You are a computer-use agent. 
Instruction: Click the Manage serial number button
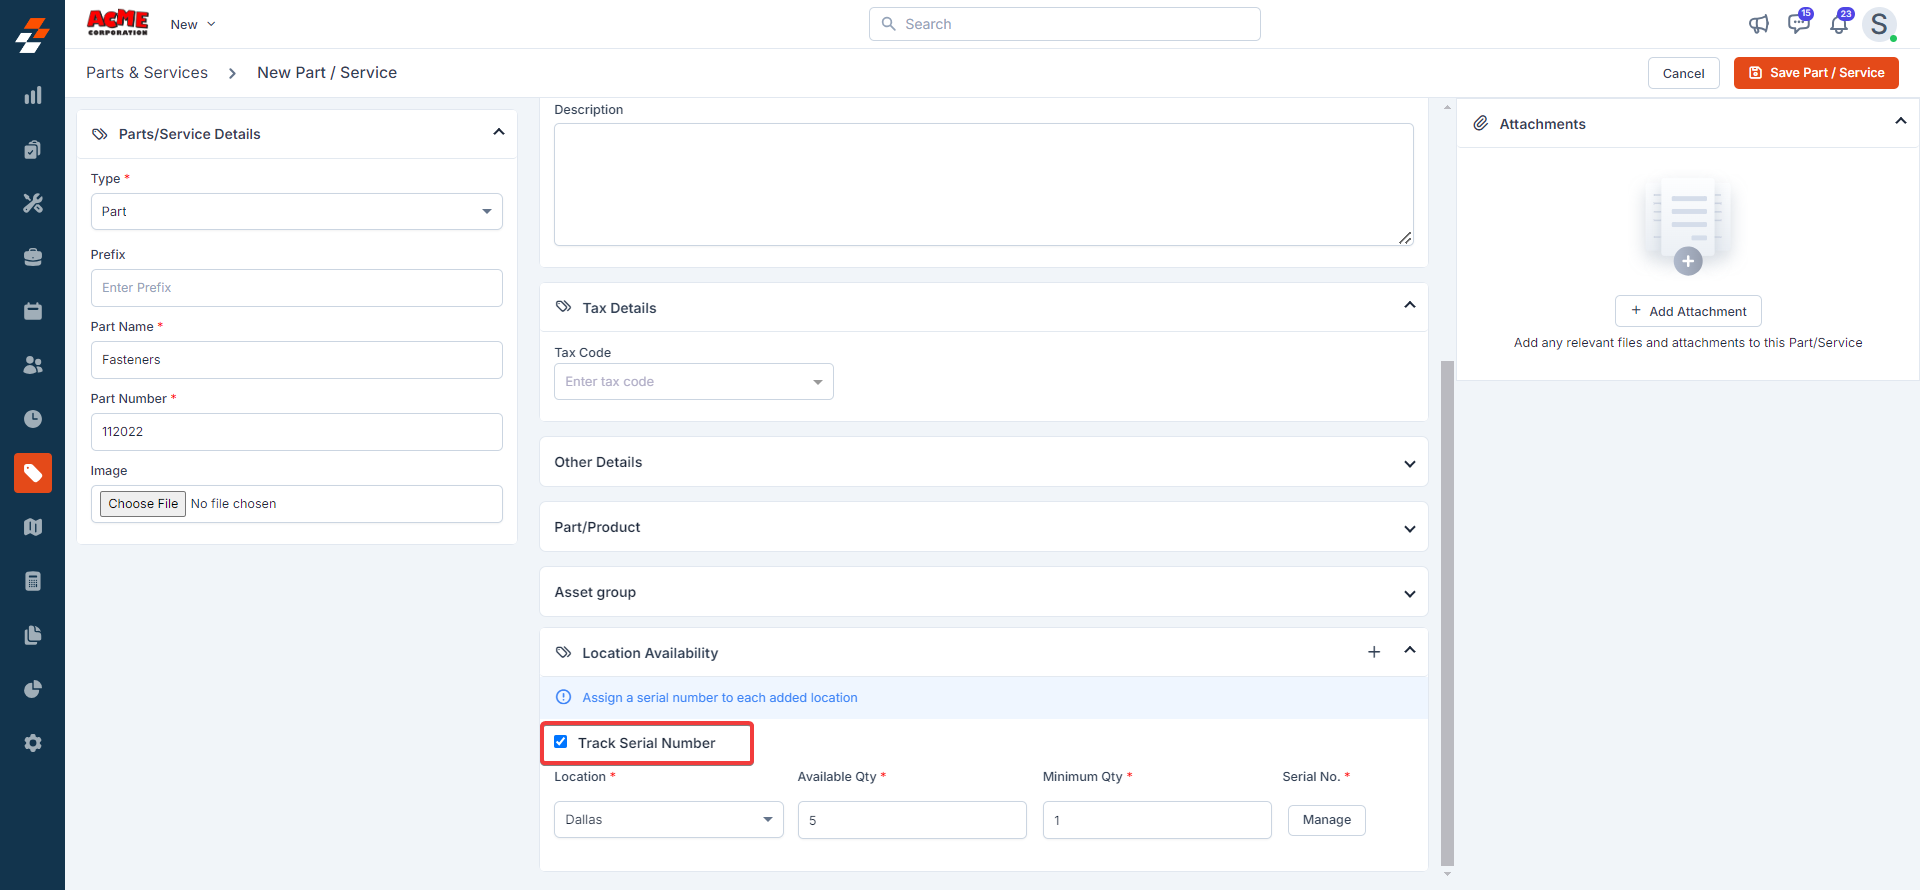(x=1326, y=820)
